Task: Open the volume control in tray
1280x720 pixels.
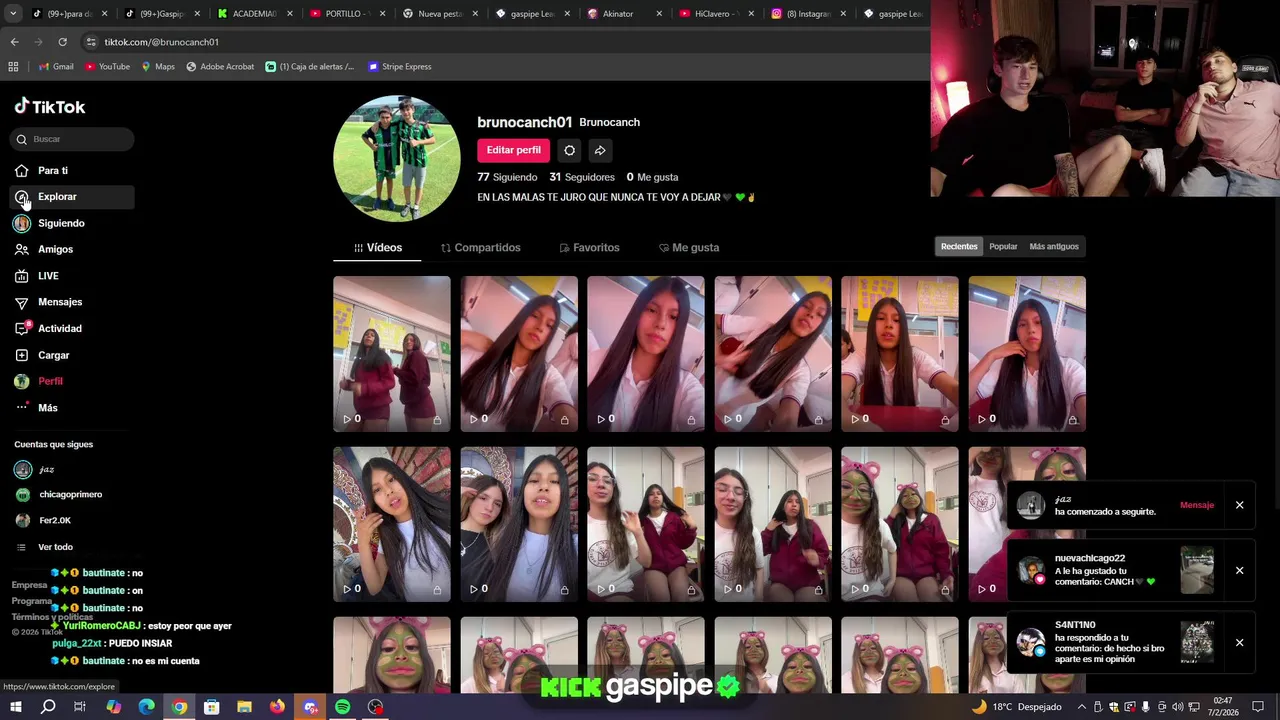Action: (x=1177, y=707)
